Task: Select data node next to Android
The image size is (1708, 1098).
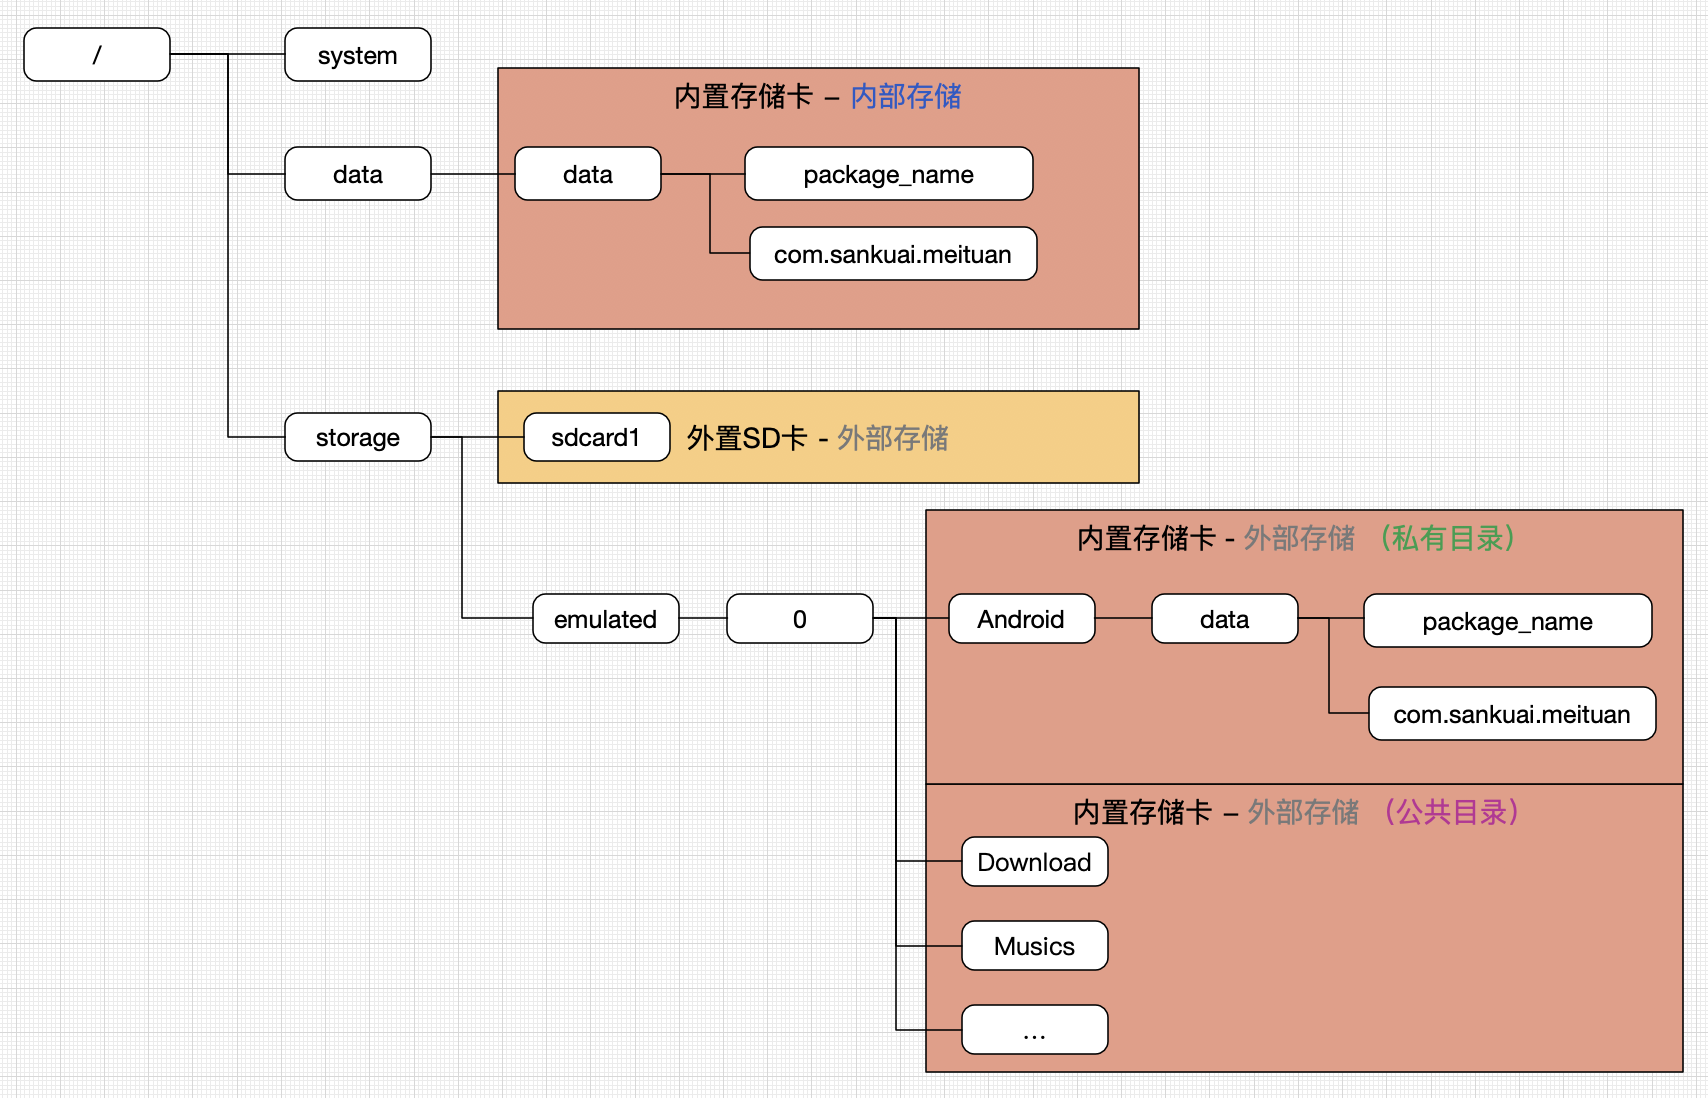Action: pyautogui.click(x=1225, y=619)
